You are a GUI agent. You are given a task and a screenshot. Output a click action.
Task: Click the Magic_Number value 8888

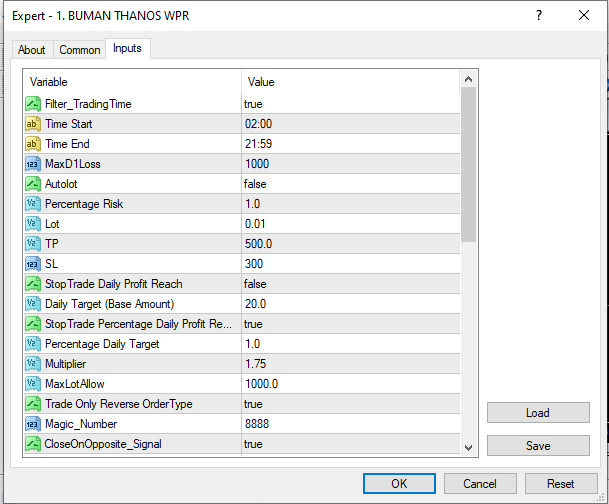point(257,424)
